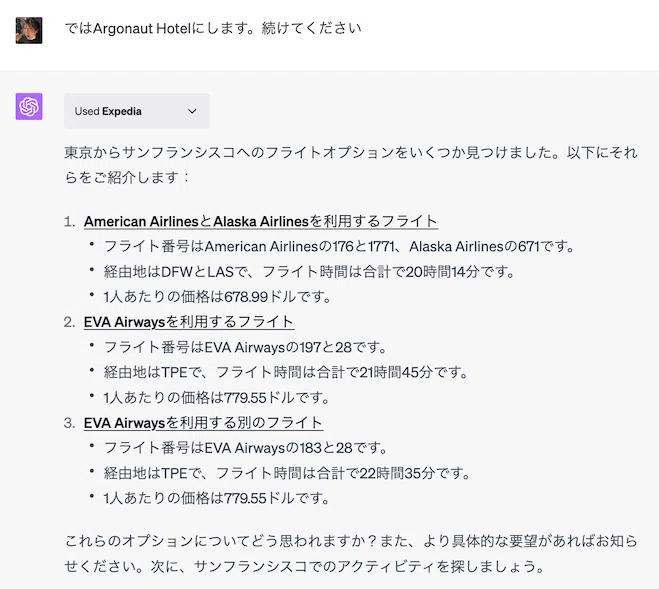
Task: Click the closing paragraph about アクティビティ
Action: 351,553
